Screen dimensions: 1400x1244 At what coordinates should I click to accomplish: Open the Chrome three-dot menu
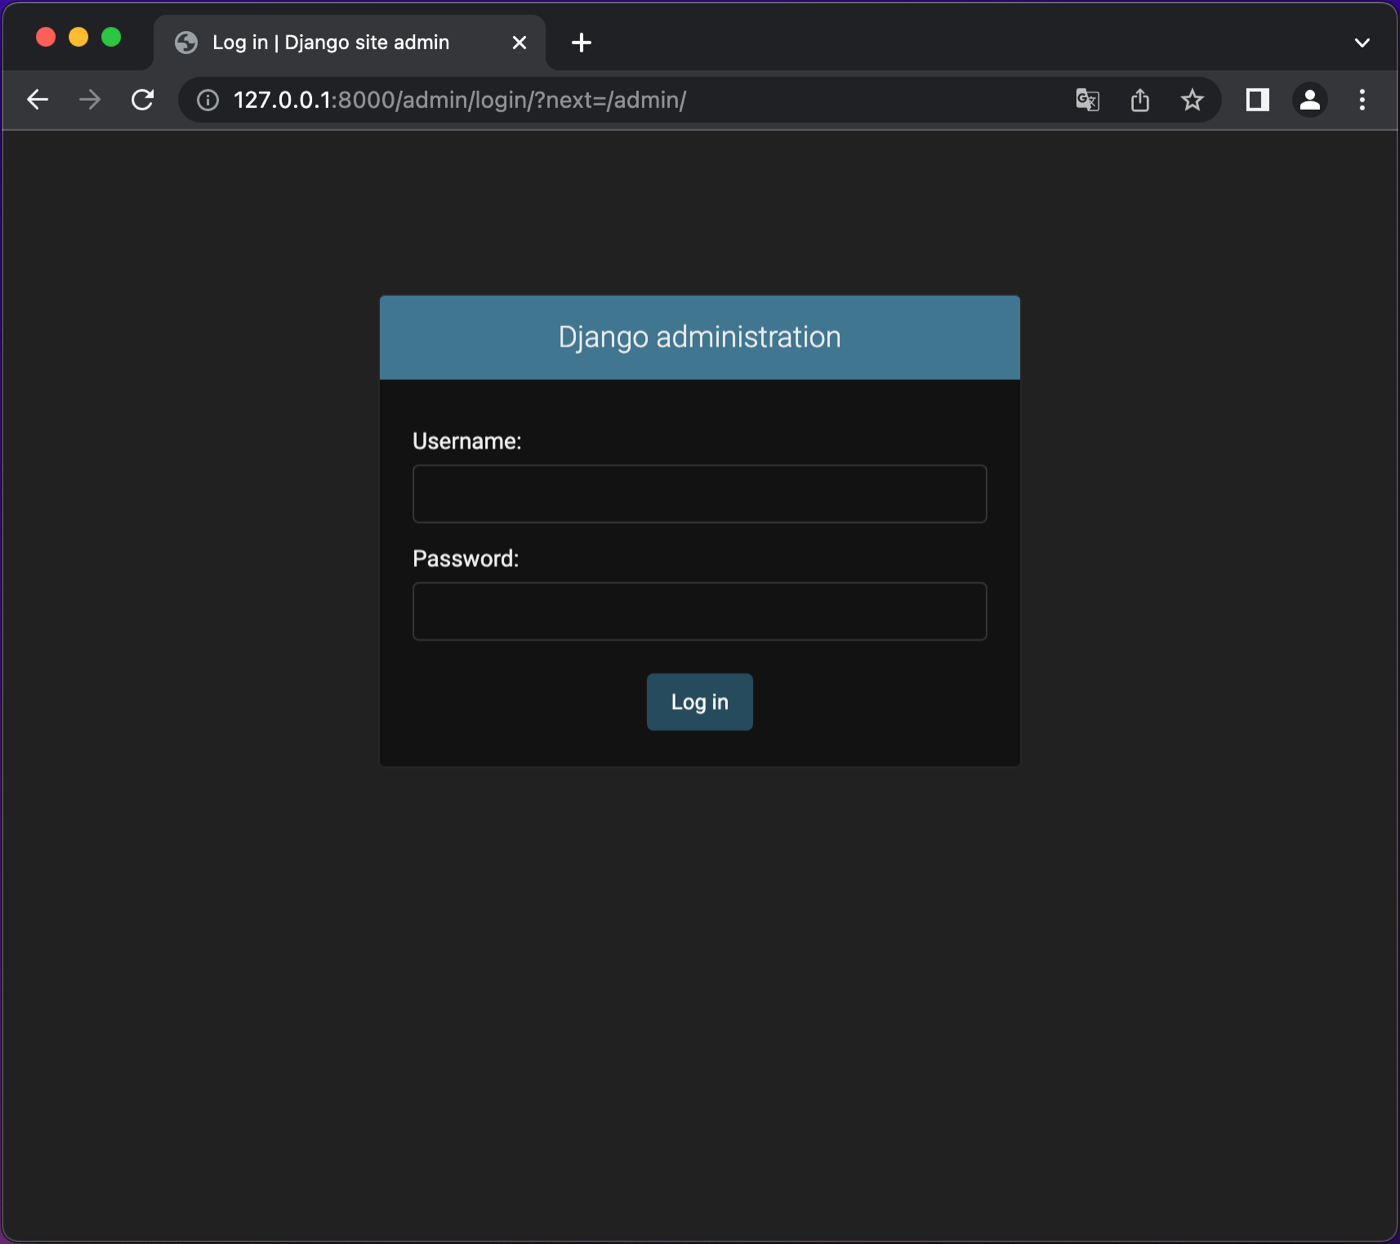(x=1362, y=100)
